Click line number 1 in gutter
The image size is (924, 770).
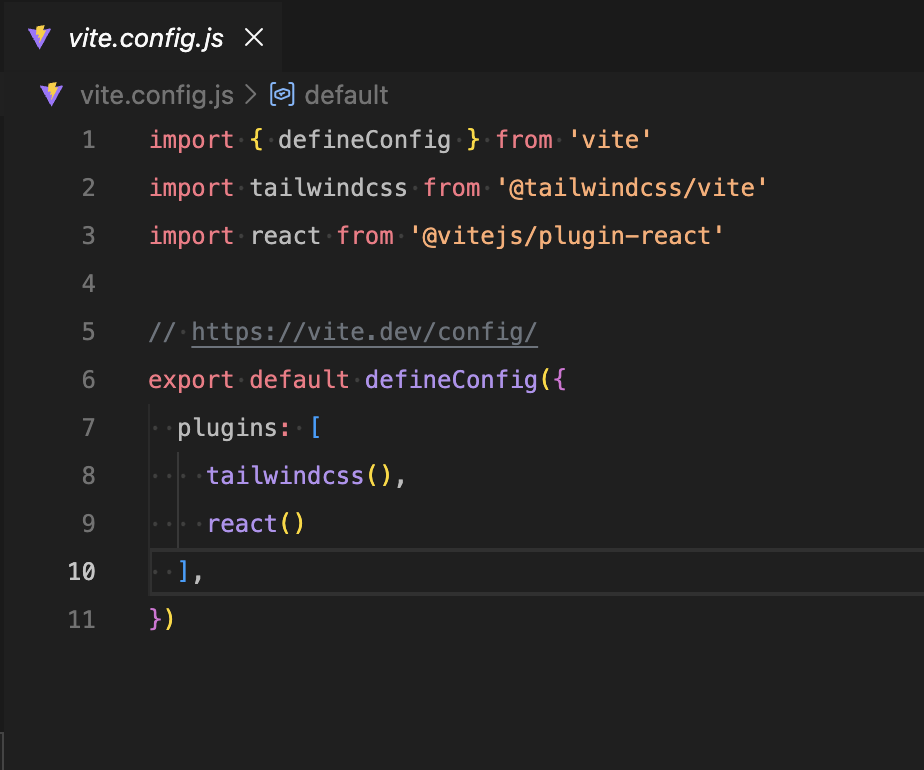tap(88, 140)
